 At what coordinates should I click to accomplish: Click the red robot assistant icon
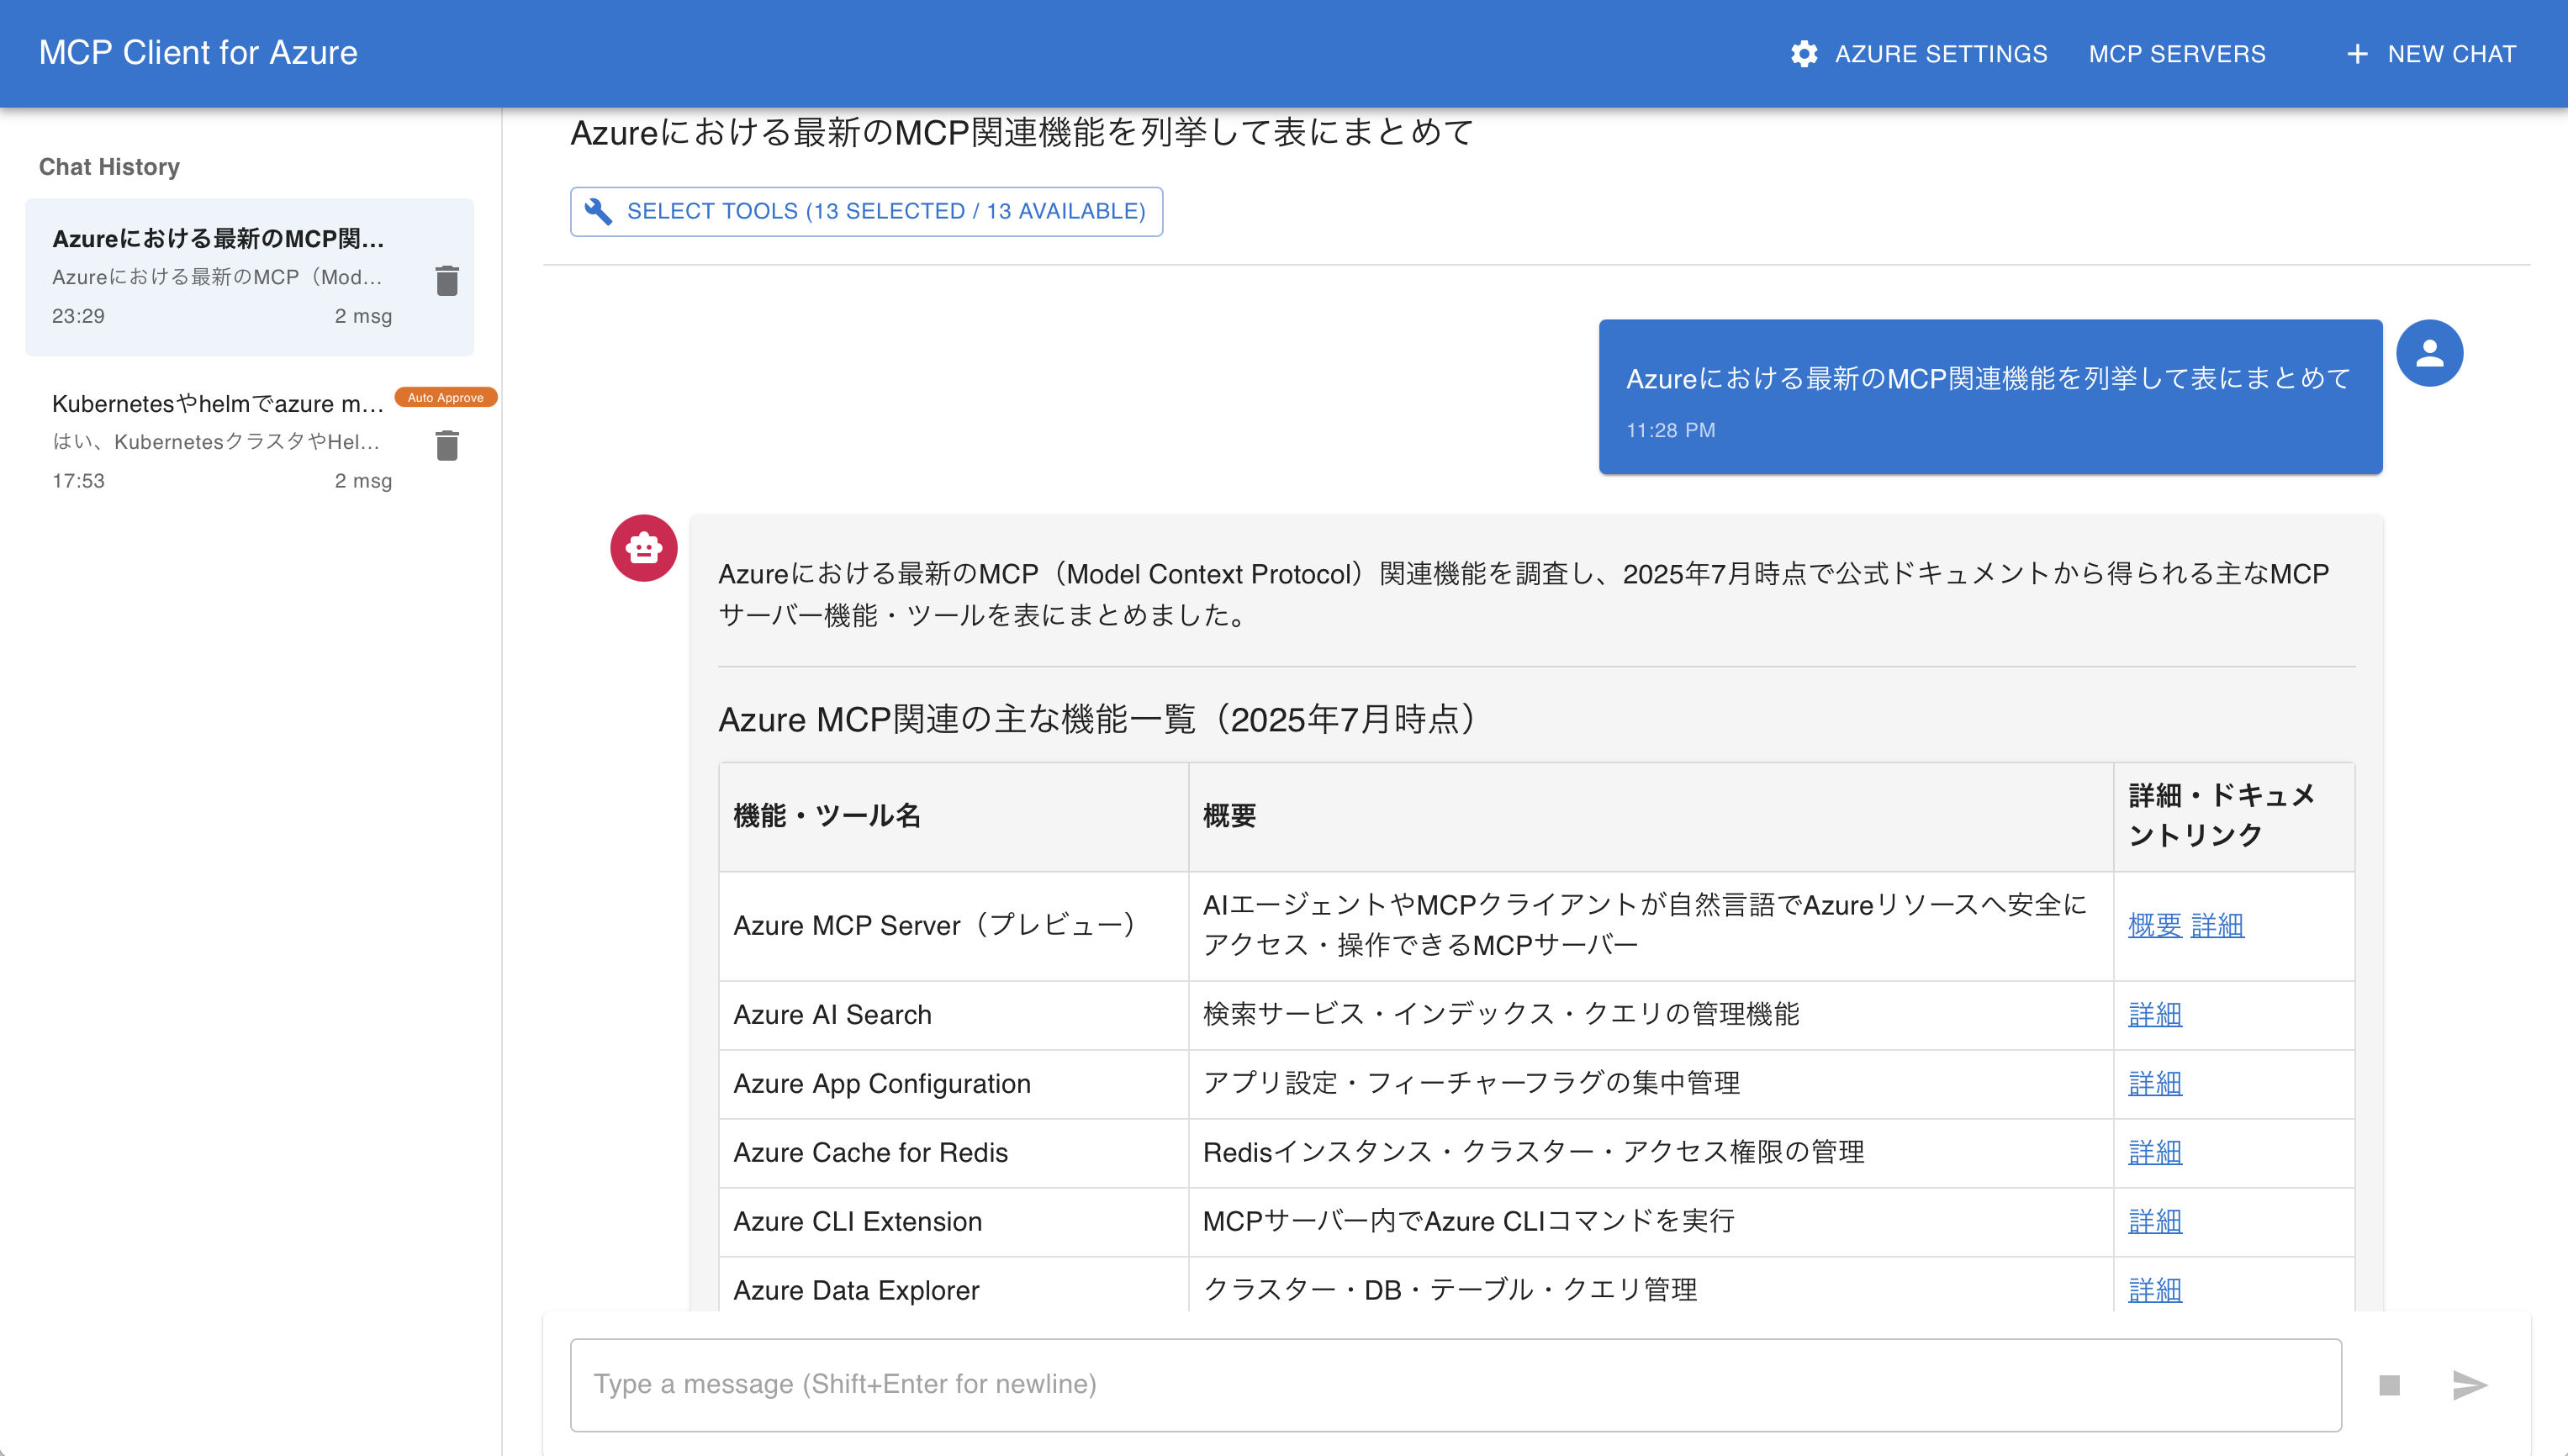point(642,547)
